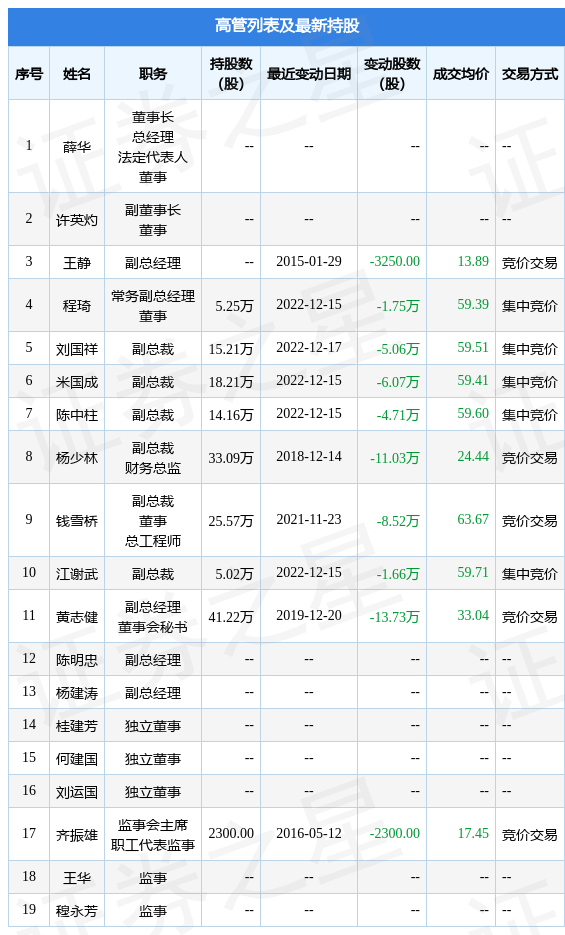Click the table title 高管列表及最新持股
Image resolution: width=565 pixels, height=935 pixels.
[287, 26]
